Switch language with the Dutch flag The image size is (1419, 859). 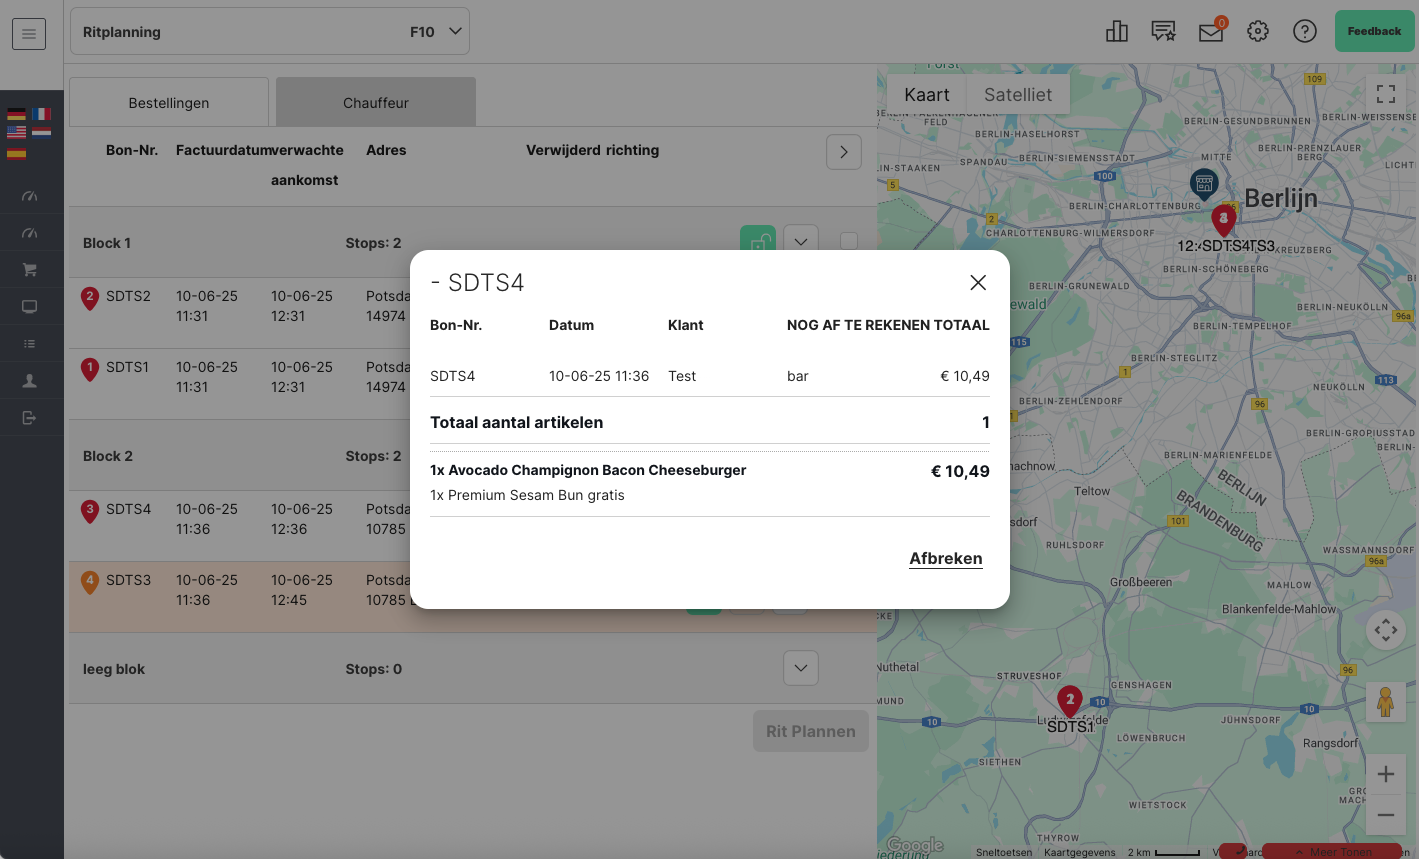pyautogui.click(x=41, y=132)
